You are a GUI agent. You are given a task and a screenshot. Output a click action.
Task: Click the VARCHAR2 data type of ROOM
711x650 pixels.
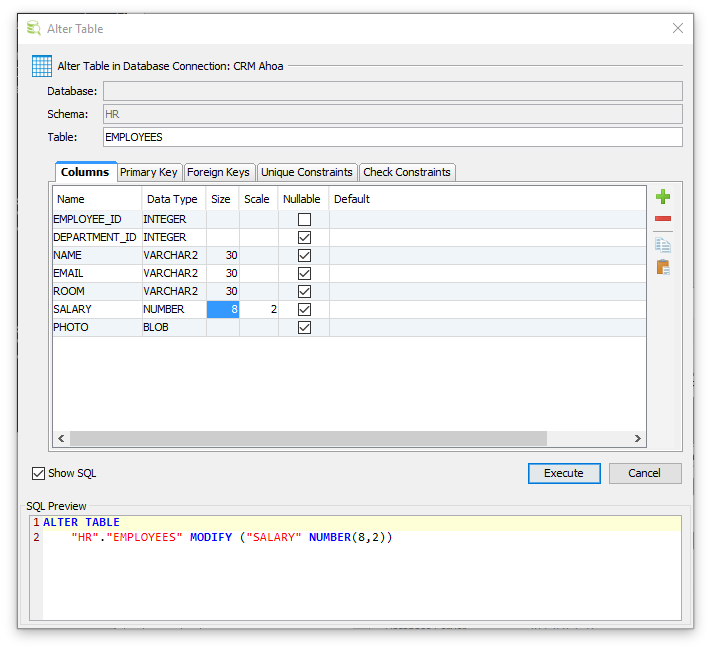pyautogui.click(x=174, y=291)
